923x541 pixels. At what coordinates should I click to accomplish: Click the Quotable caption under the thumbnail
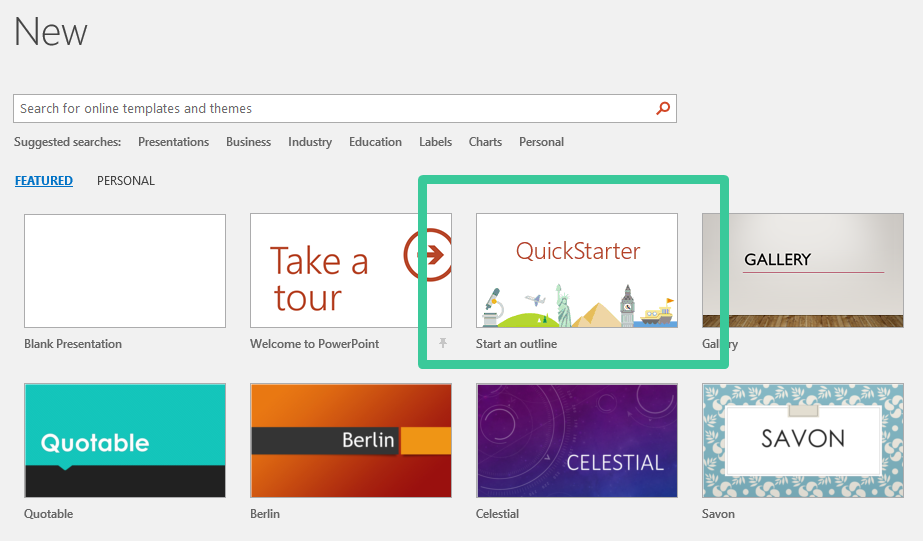tap(49, 514)
